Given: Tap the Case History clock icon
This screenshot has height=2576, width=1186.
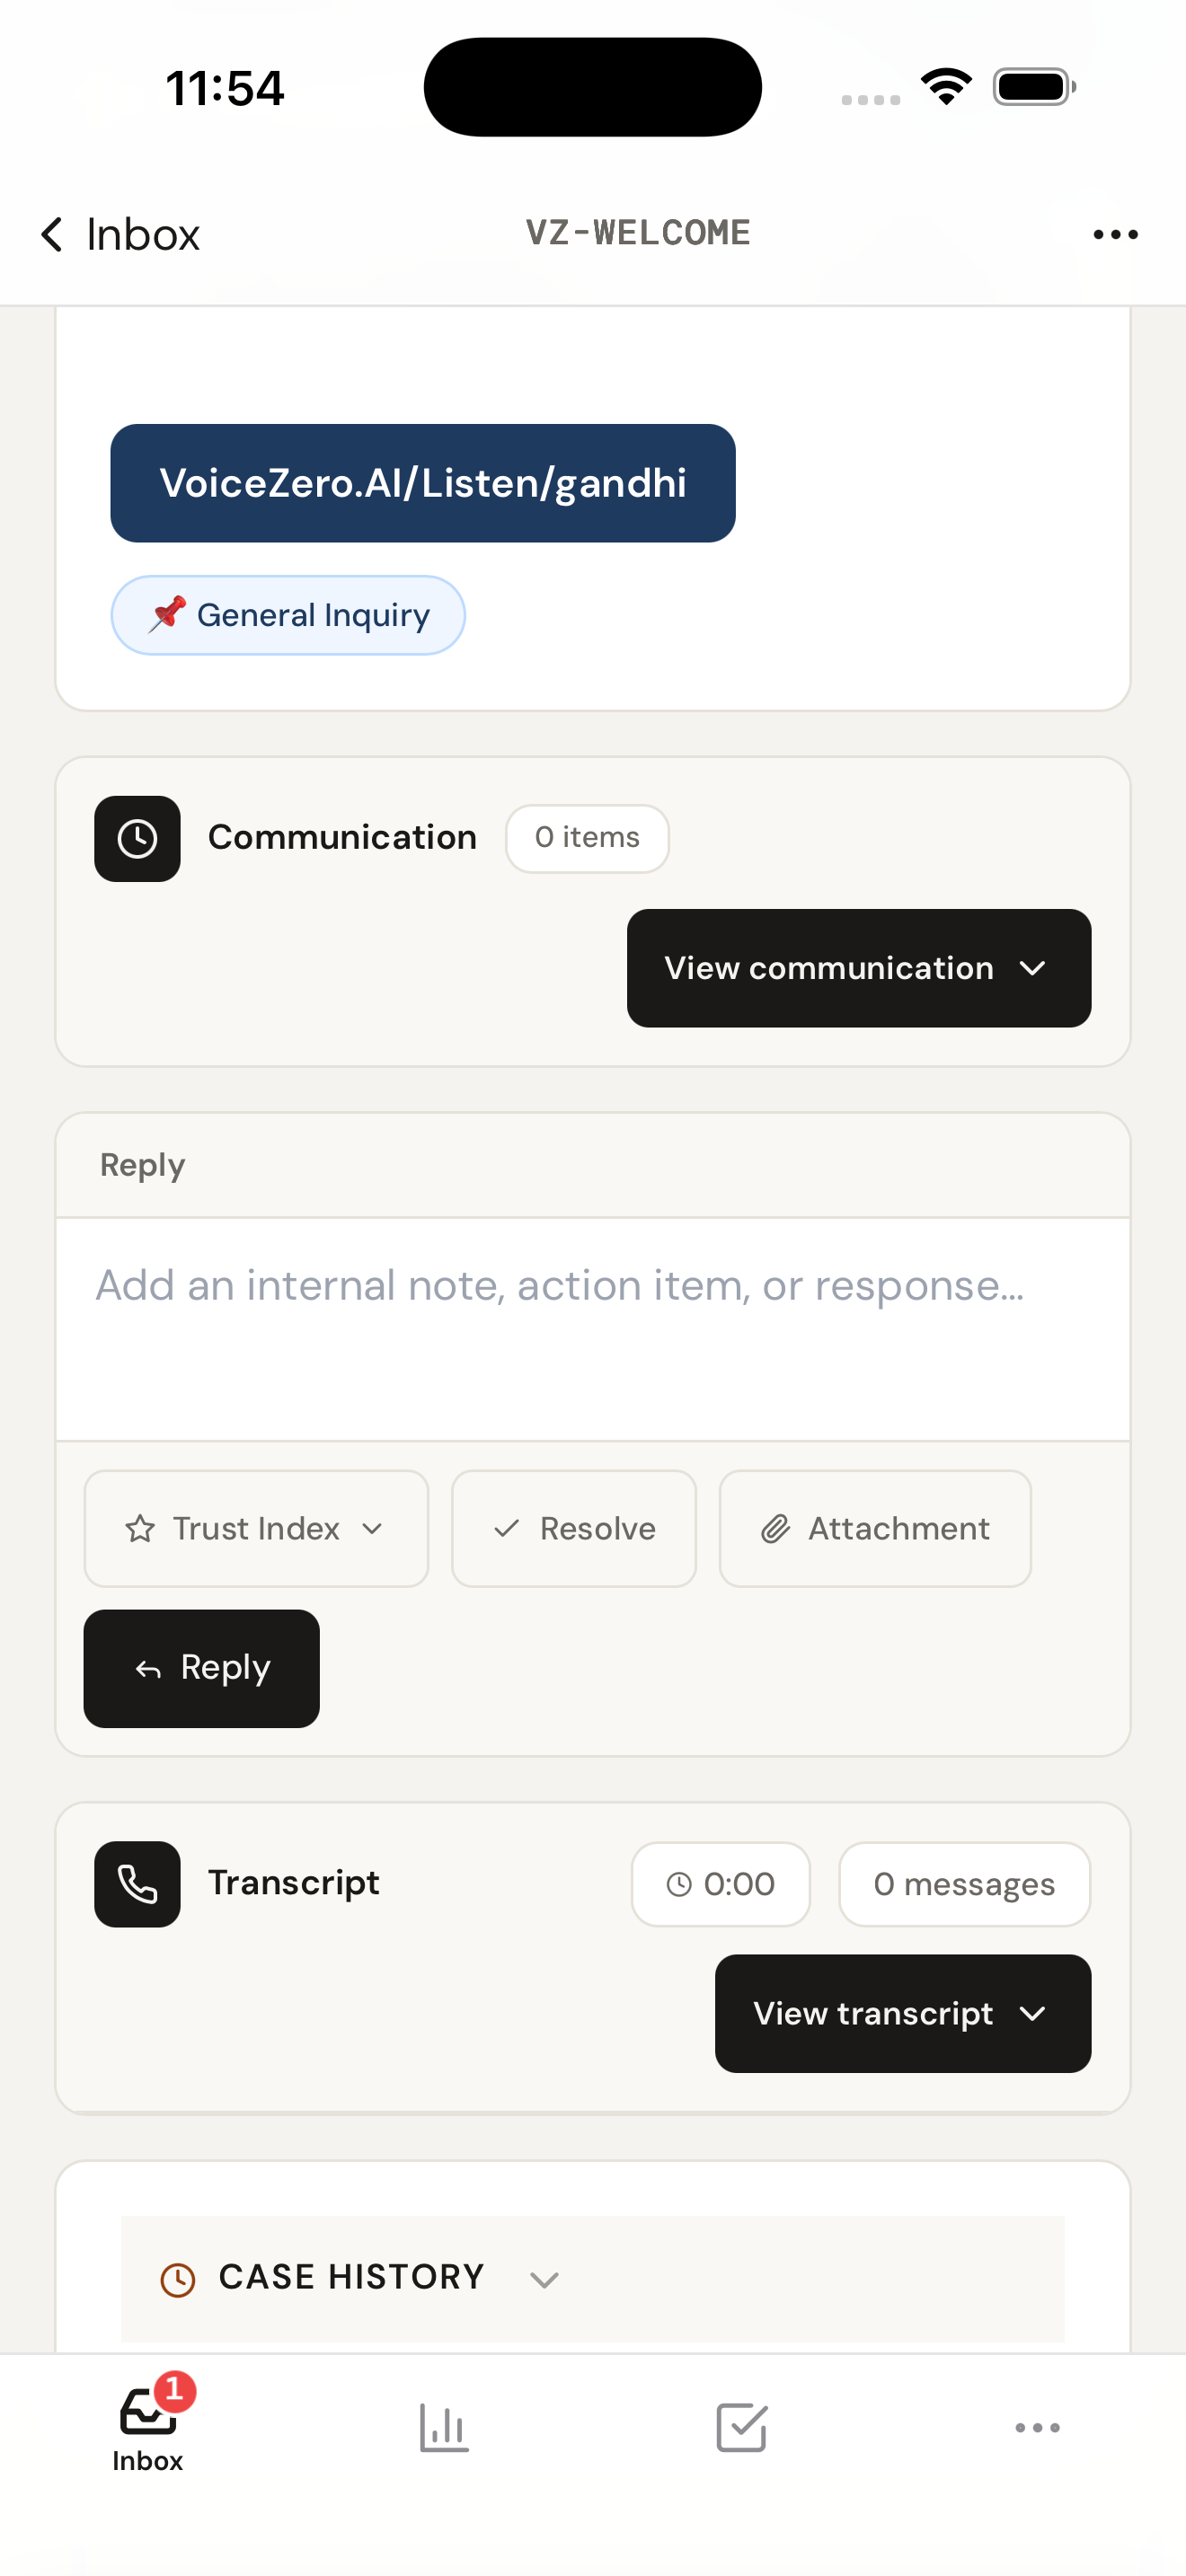Looking at the screenshot, I should (x=178, y=2279).
